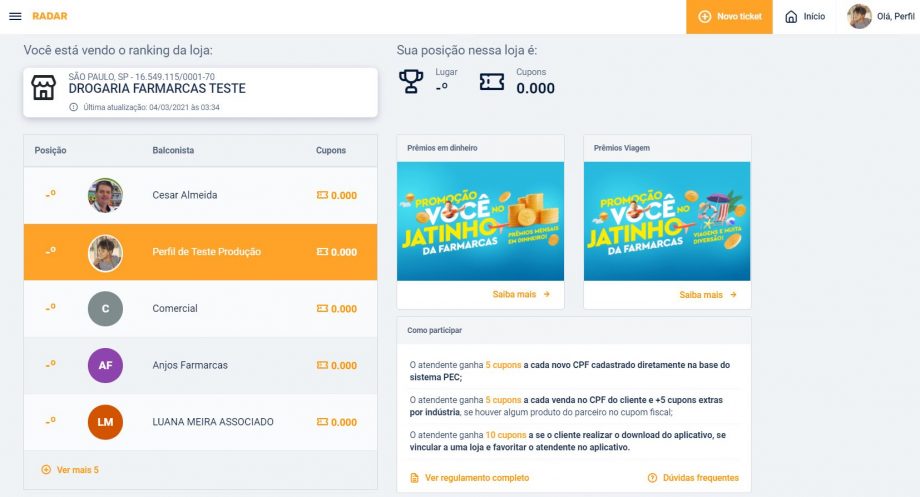Select the Perfil de Teste Produção row

pos(200,252)
